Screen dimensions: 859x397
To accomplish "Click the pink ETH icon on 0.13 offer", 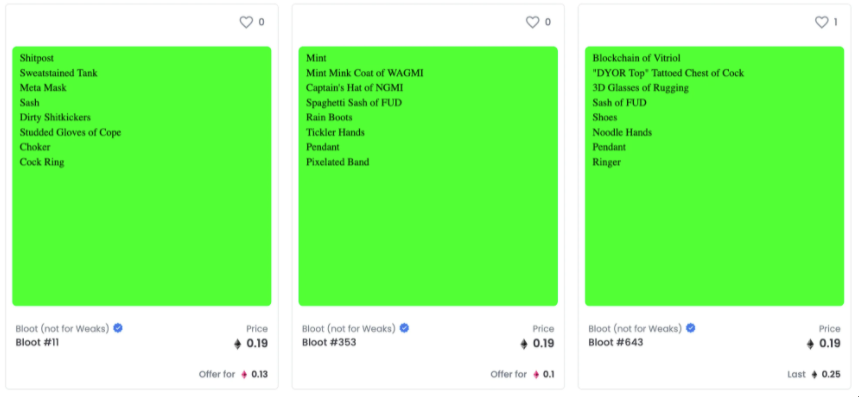I will (244, 375).
